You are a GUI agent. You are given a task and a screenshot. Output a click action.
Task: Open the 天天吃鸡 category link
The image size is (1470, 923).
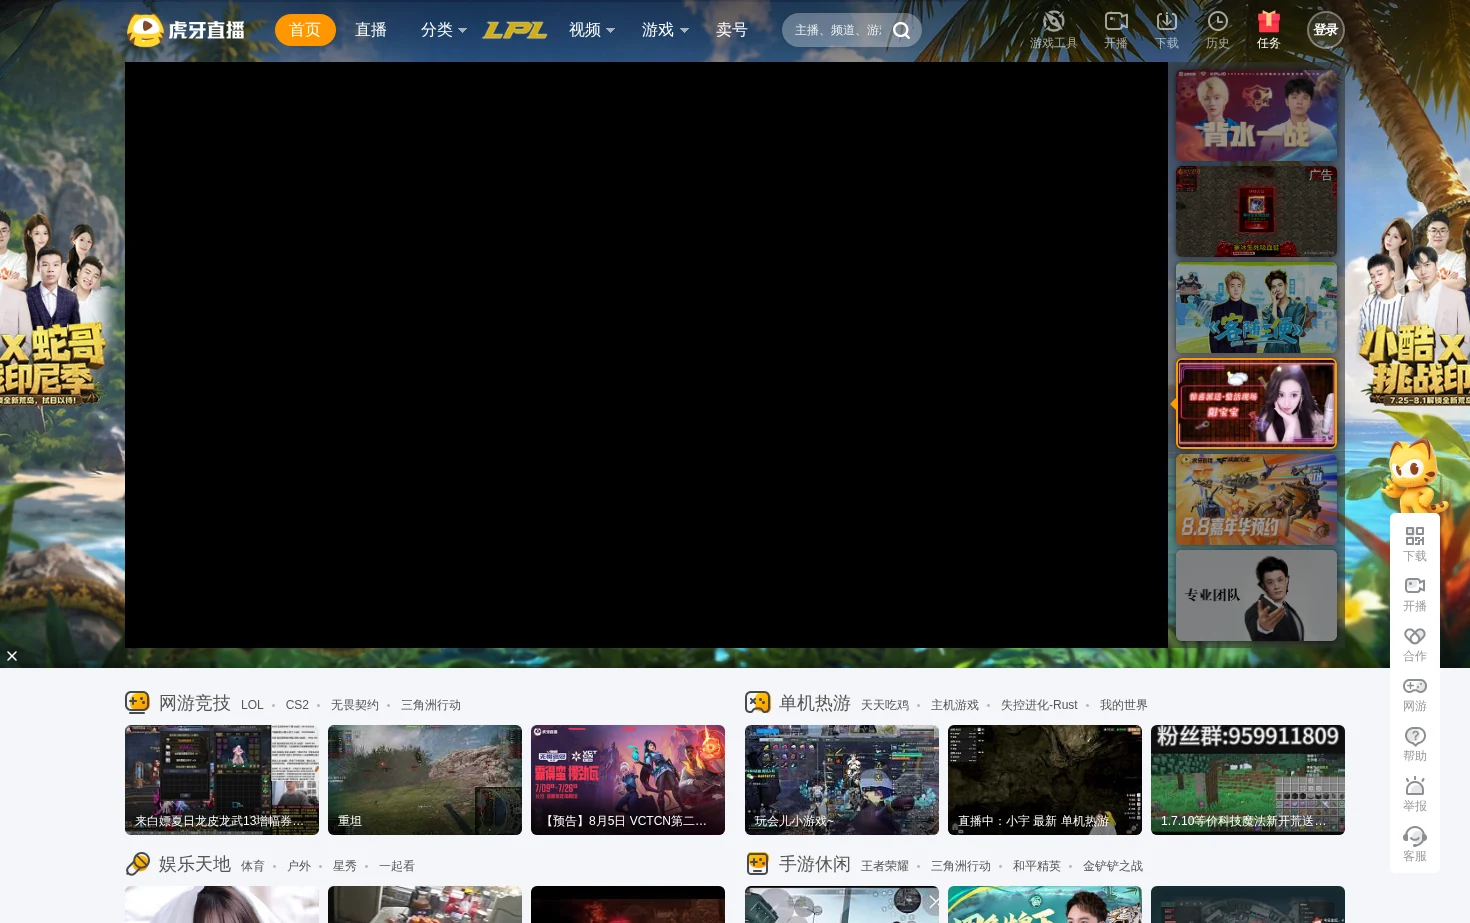tap(885, 705)
